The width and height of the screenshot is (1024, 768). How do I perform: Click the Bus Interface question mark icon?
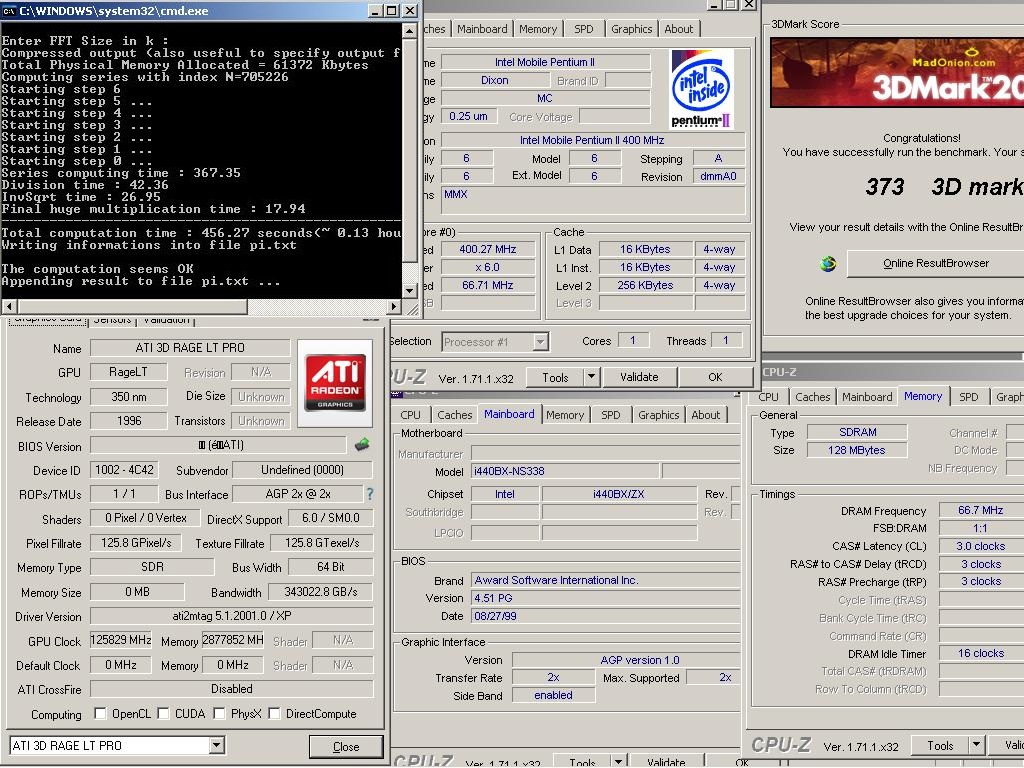click(370, 494)
